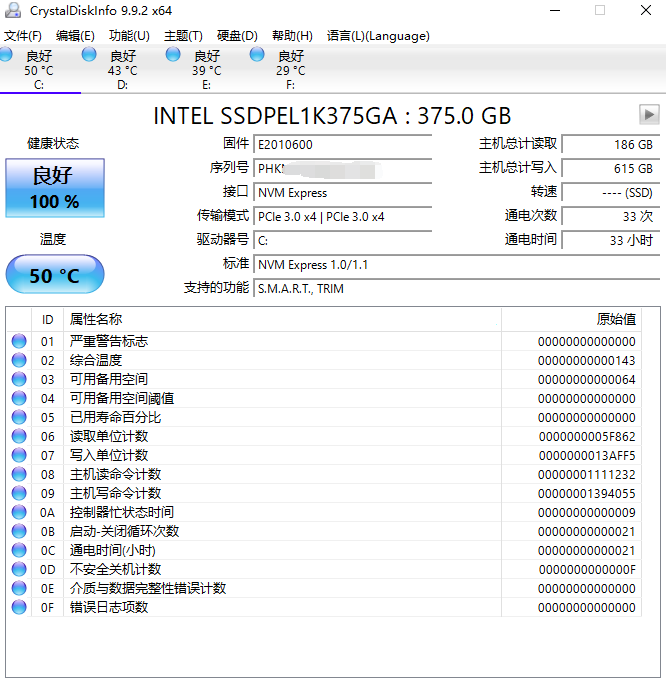Click status orb for 通电时间(小时) row
Viewport: 666px width, 684px height.
coord(19,550)
